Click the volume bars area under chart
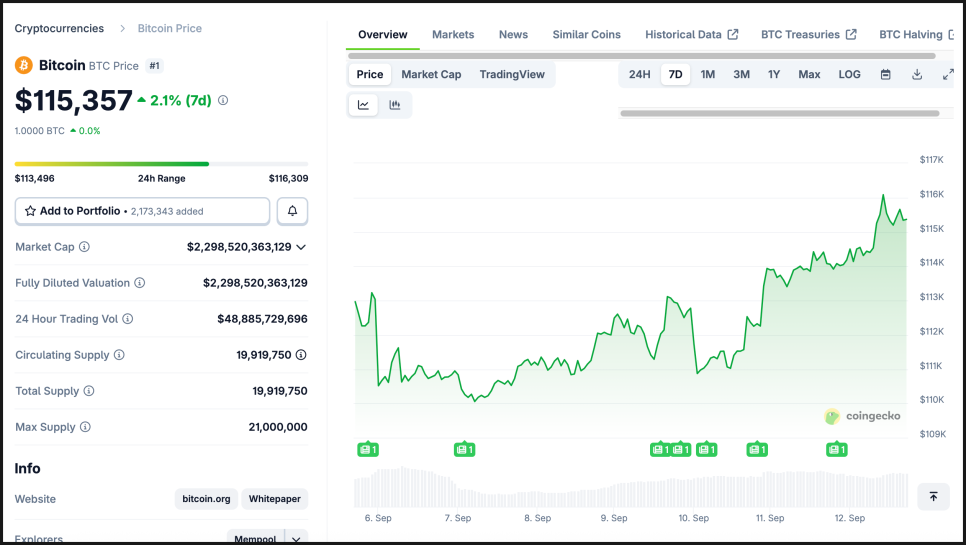Screen dimensions: 966x545 point(631,487)
